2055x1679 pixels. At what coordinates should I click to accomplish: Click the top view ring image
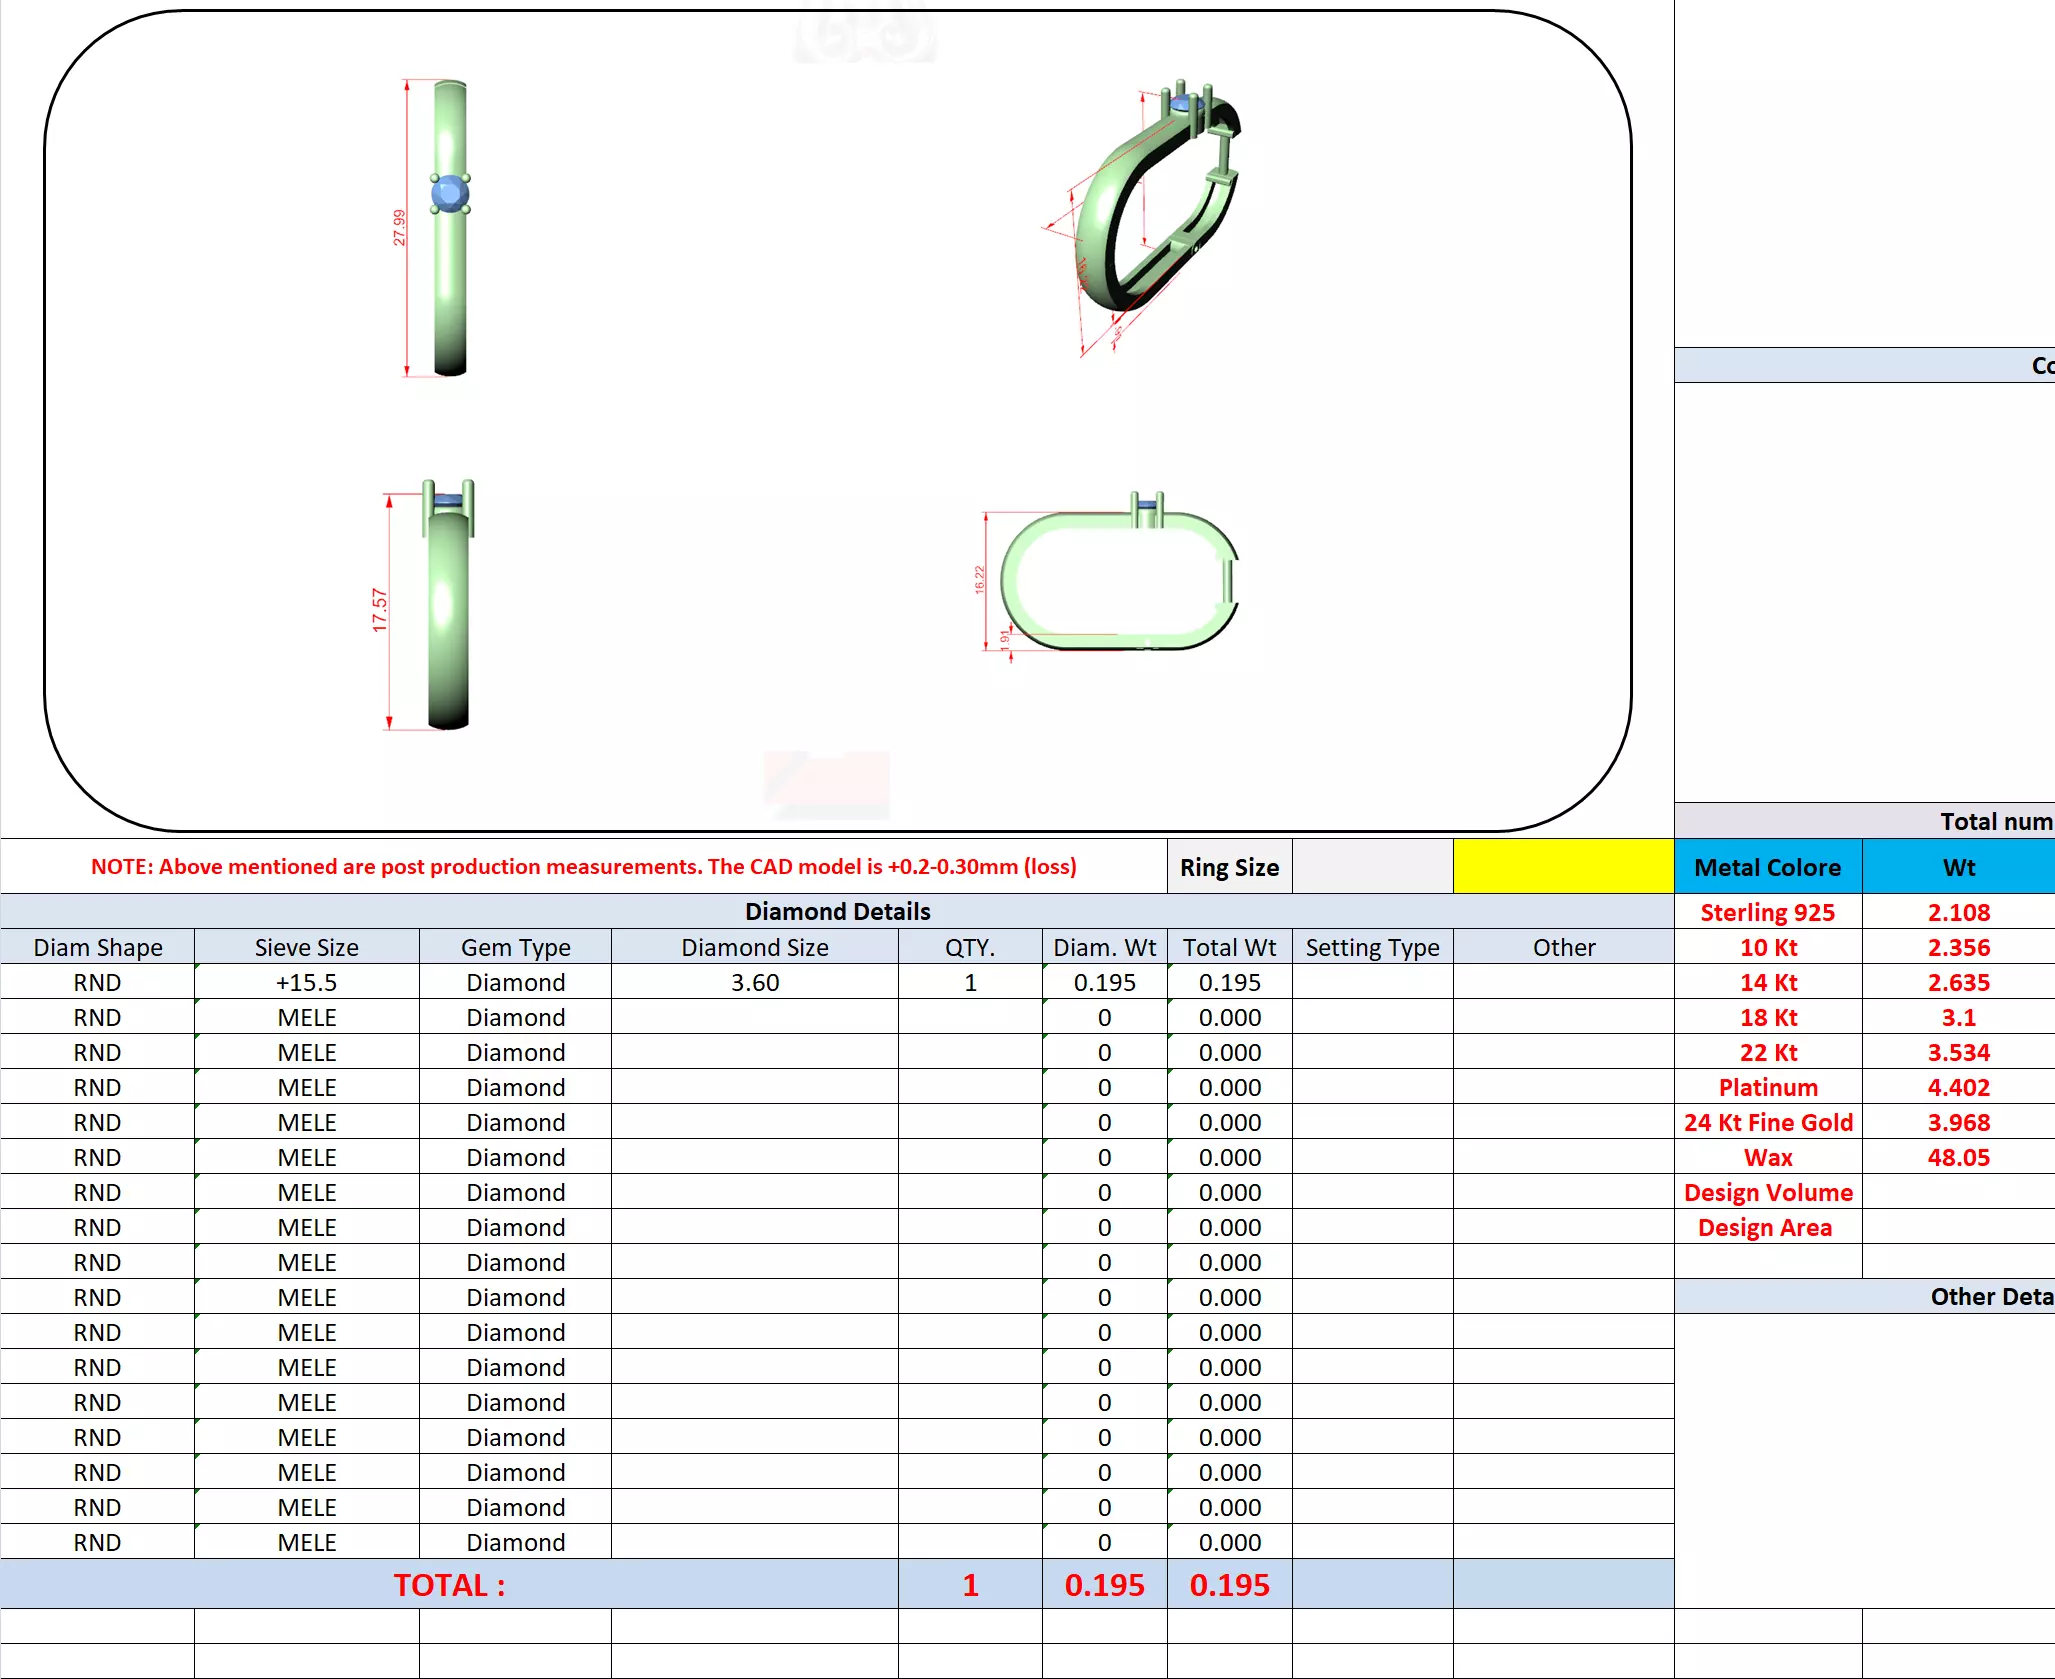449,228
